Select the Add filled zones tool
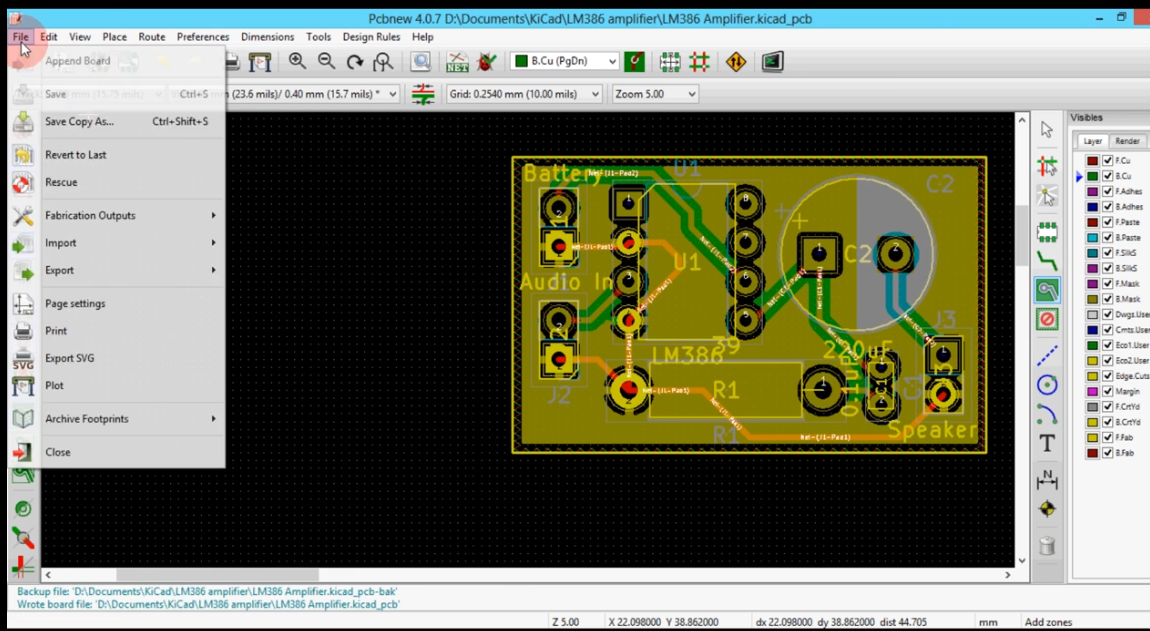This screenshot has width=1150, height=631. coord(1047,290)
